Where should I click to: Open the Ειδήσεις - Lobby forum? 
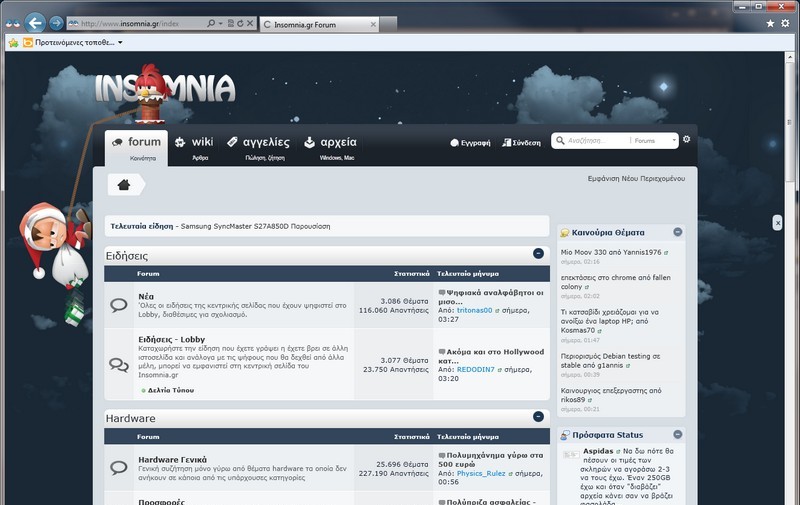[x=171, y=339]
